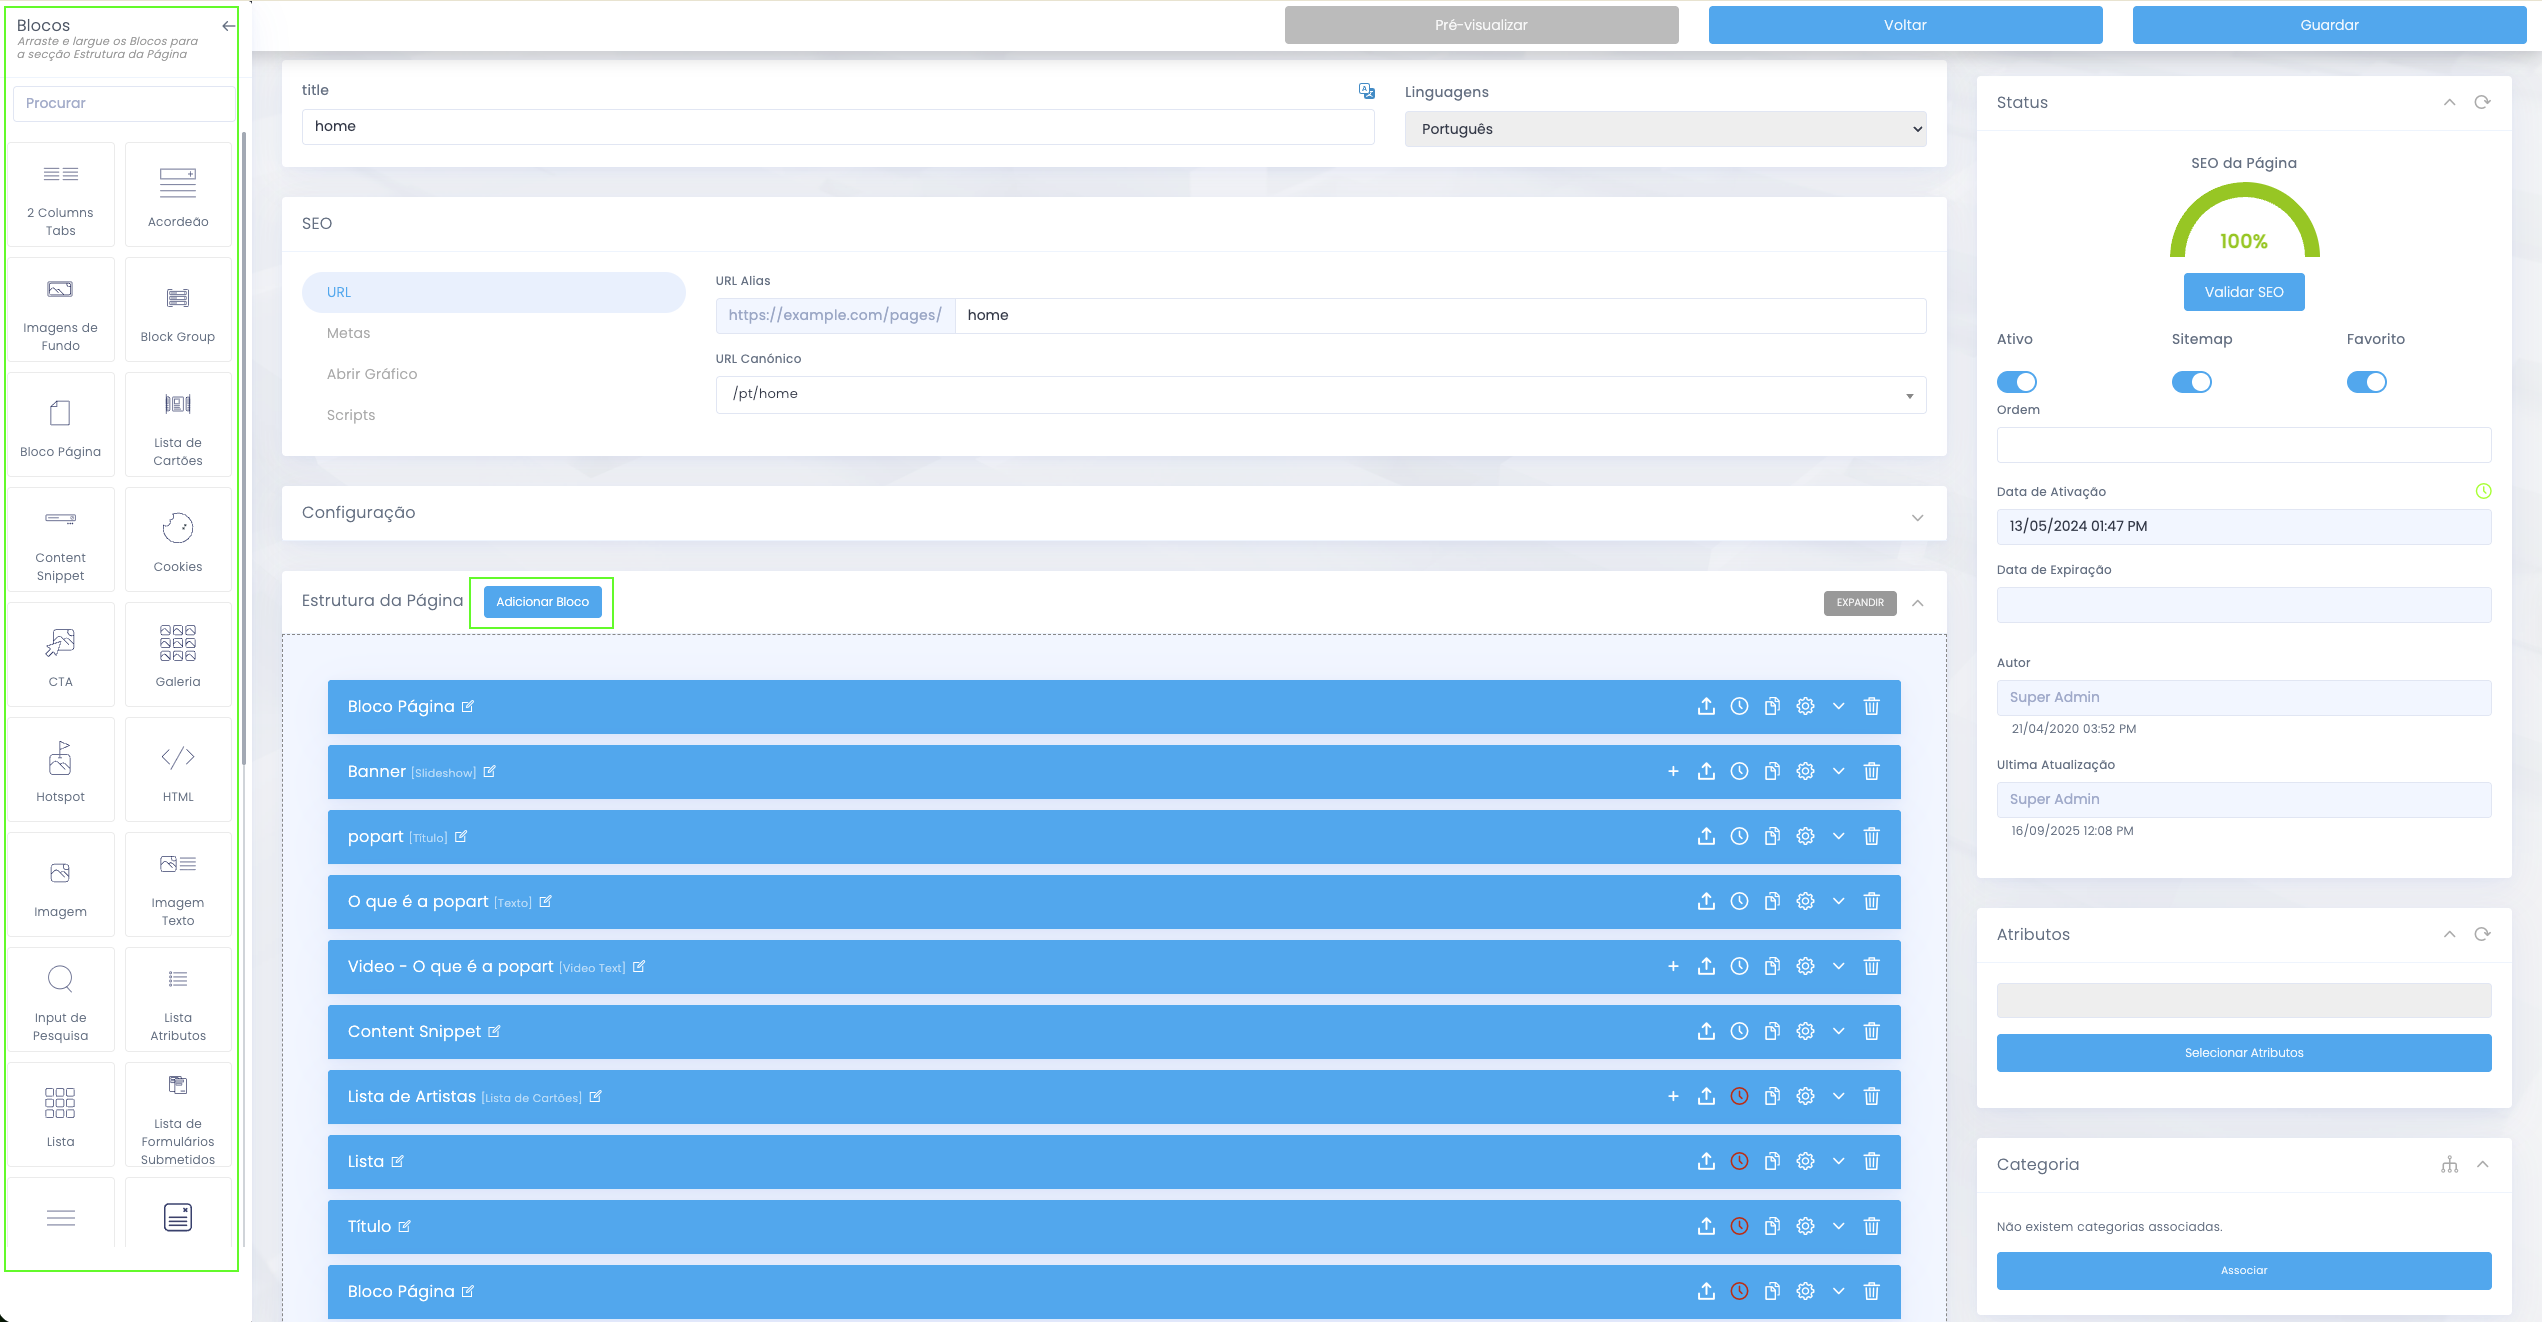
Task: Open the URL Canónico dropdown
Action: pyautogui.click(x=1321, y=395)
